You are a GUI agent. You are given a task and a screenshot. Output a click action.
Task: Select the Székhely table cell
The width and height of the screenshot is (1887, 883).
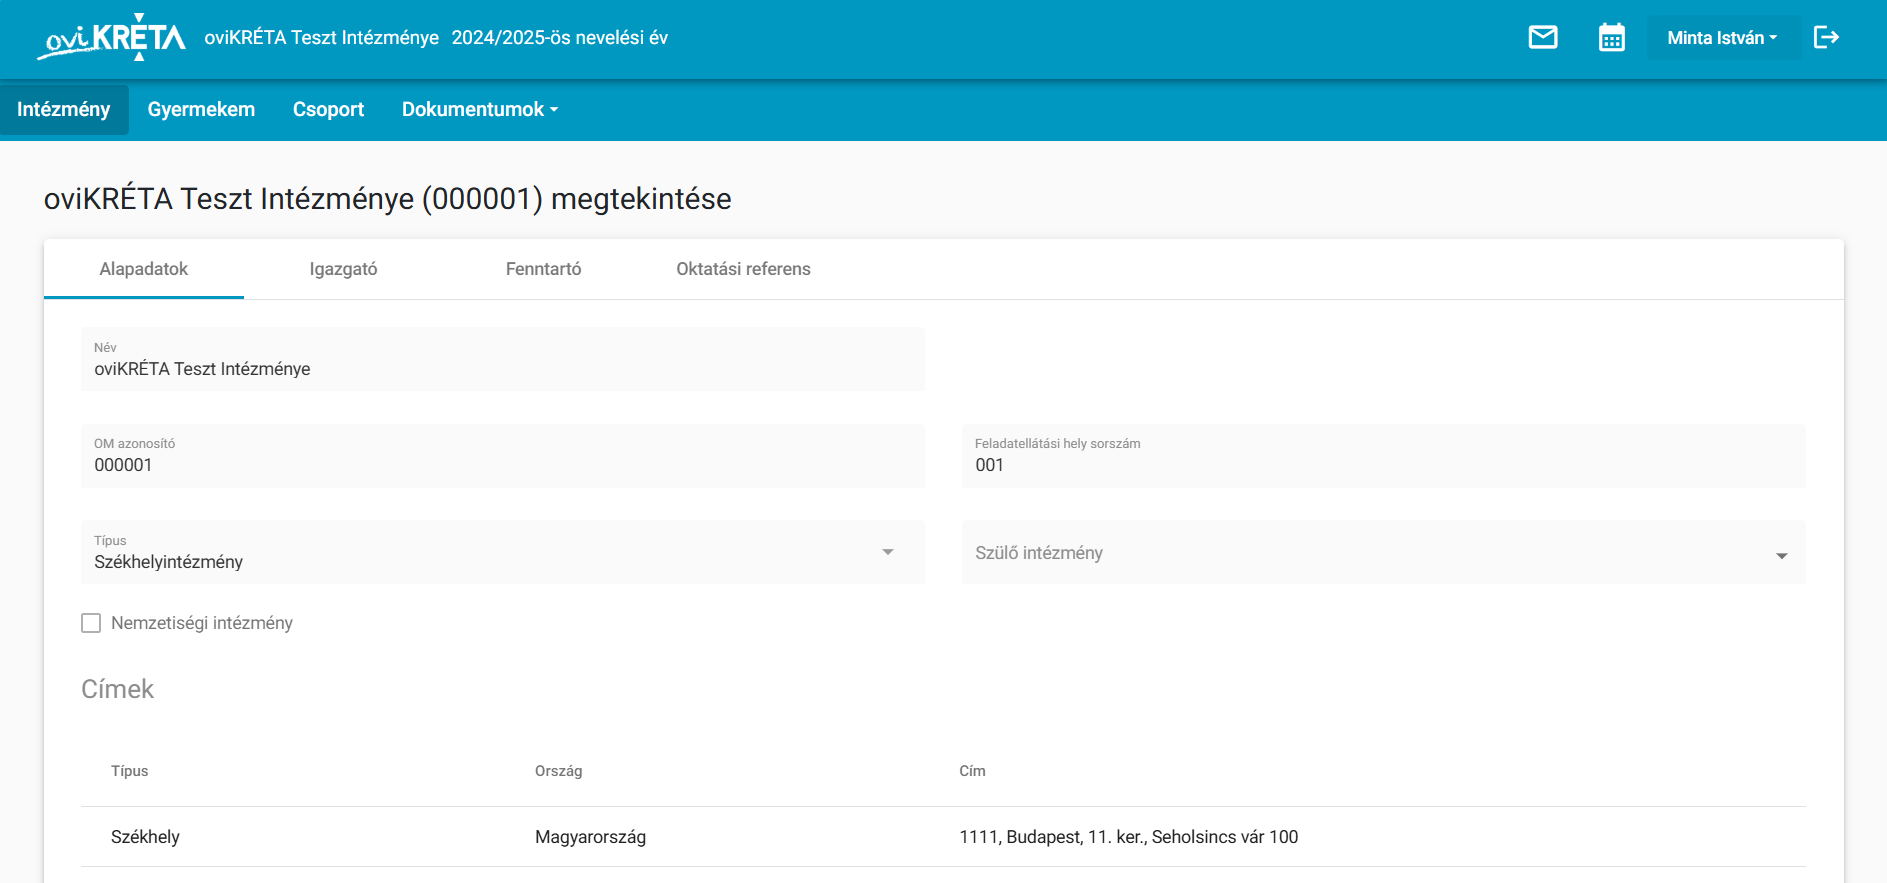(x=146, y=837)
